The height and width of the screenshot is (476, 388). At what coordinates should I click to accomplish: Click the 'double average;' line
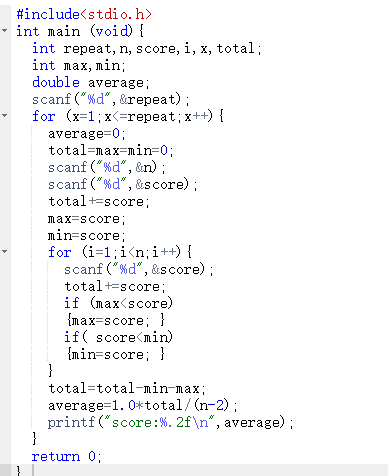coord(91,83)
